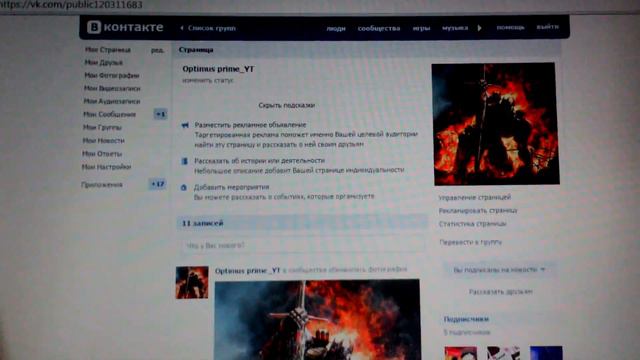The image size is (640, 360).
Task: Open Мои Сообщения in sidebar
Action: pyautogui.click(x=109, y=114)
